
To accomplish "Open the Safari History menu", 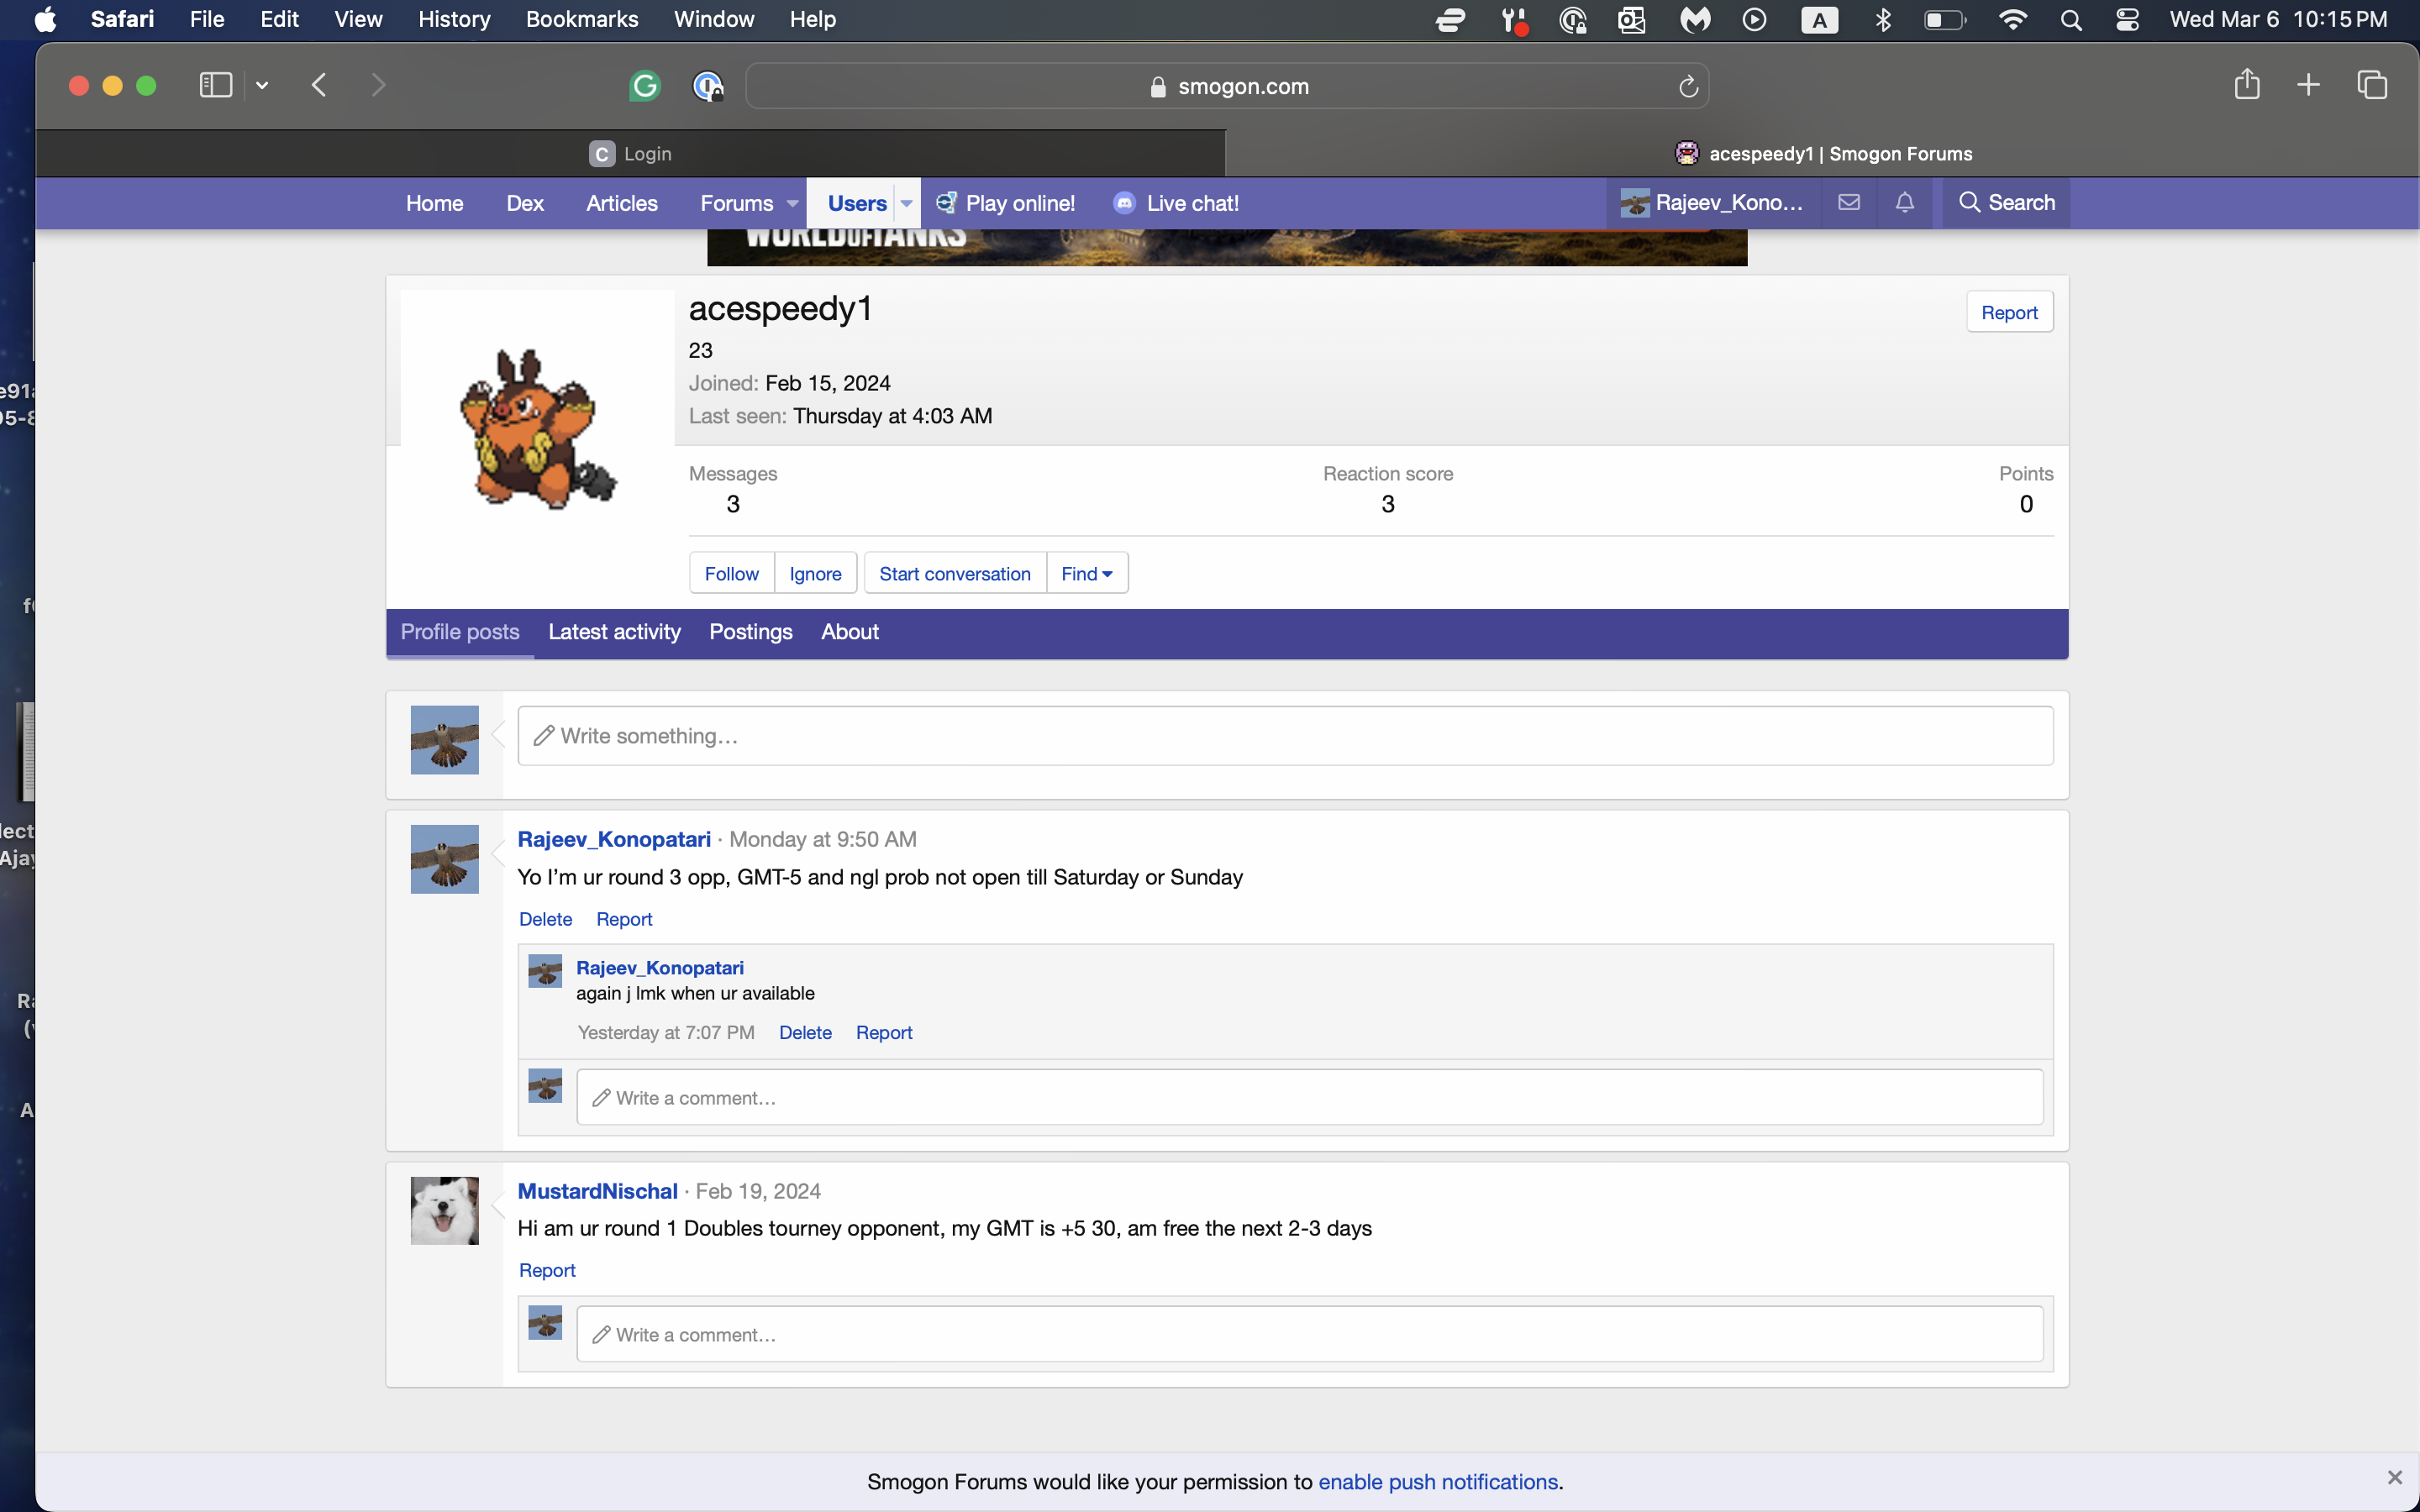I will point(454,20).
